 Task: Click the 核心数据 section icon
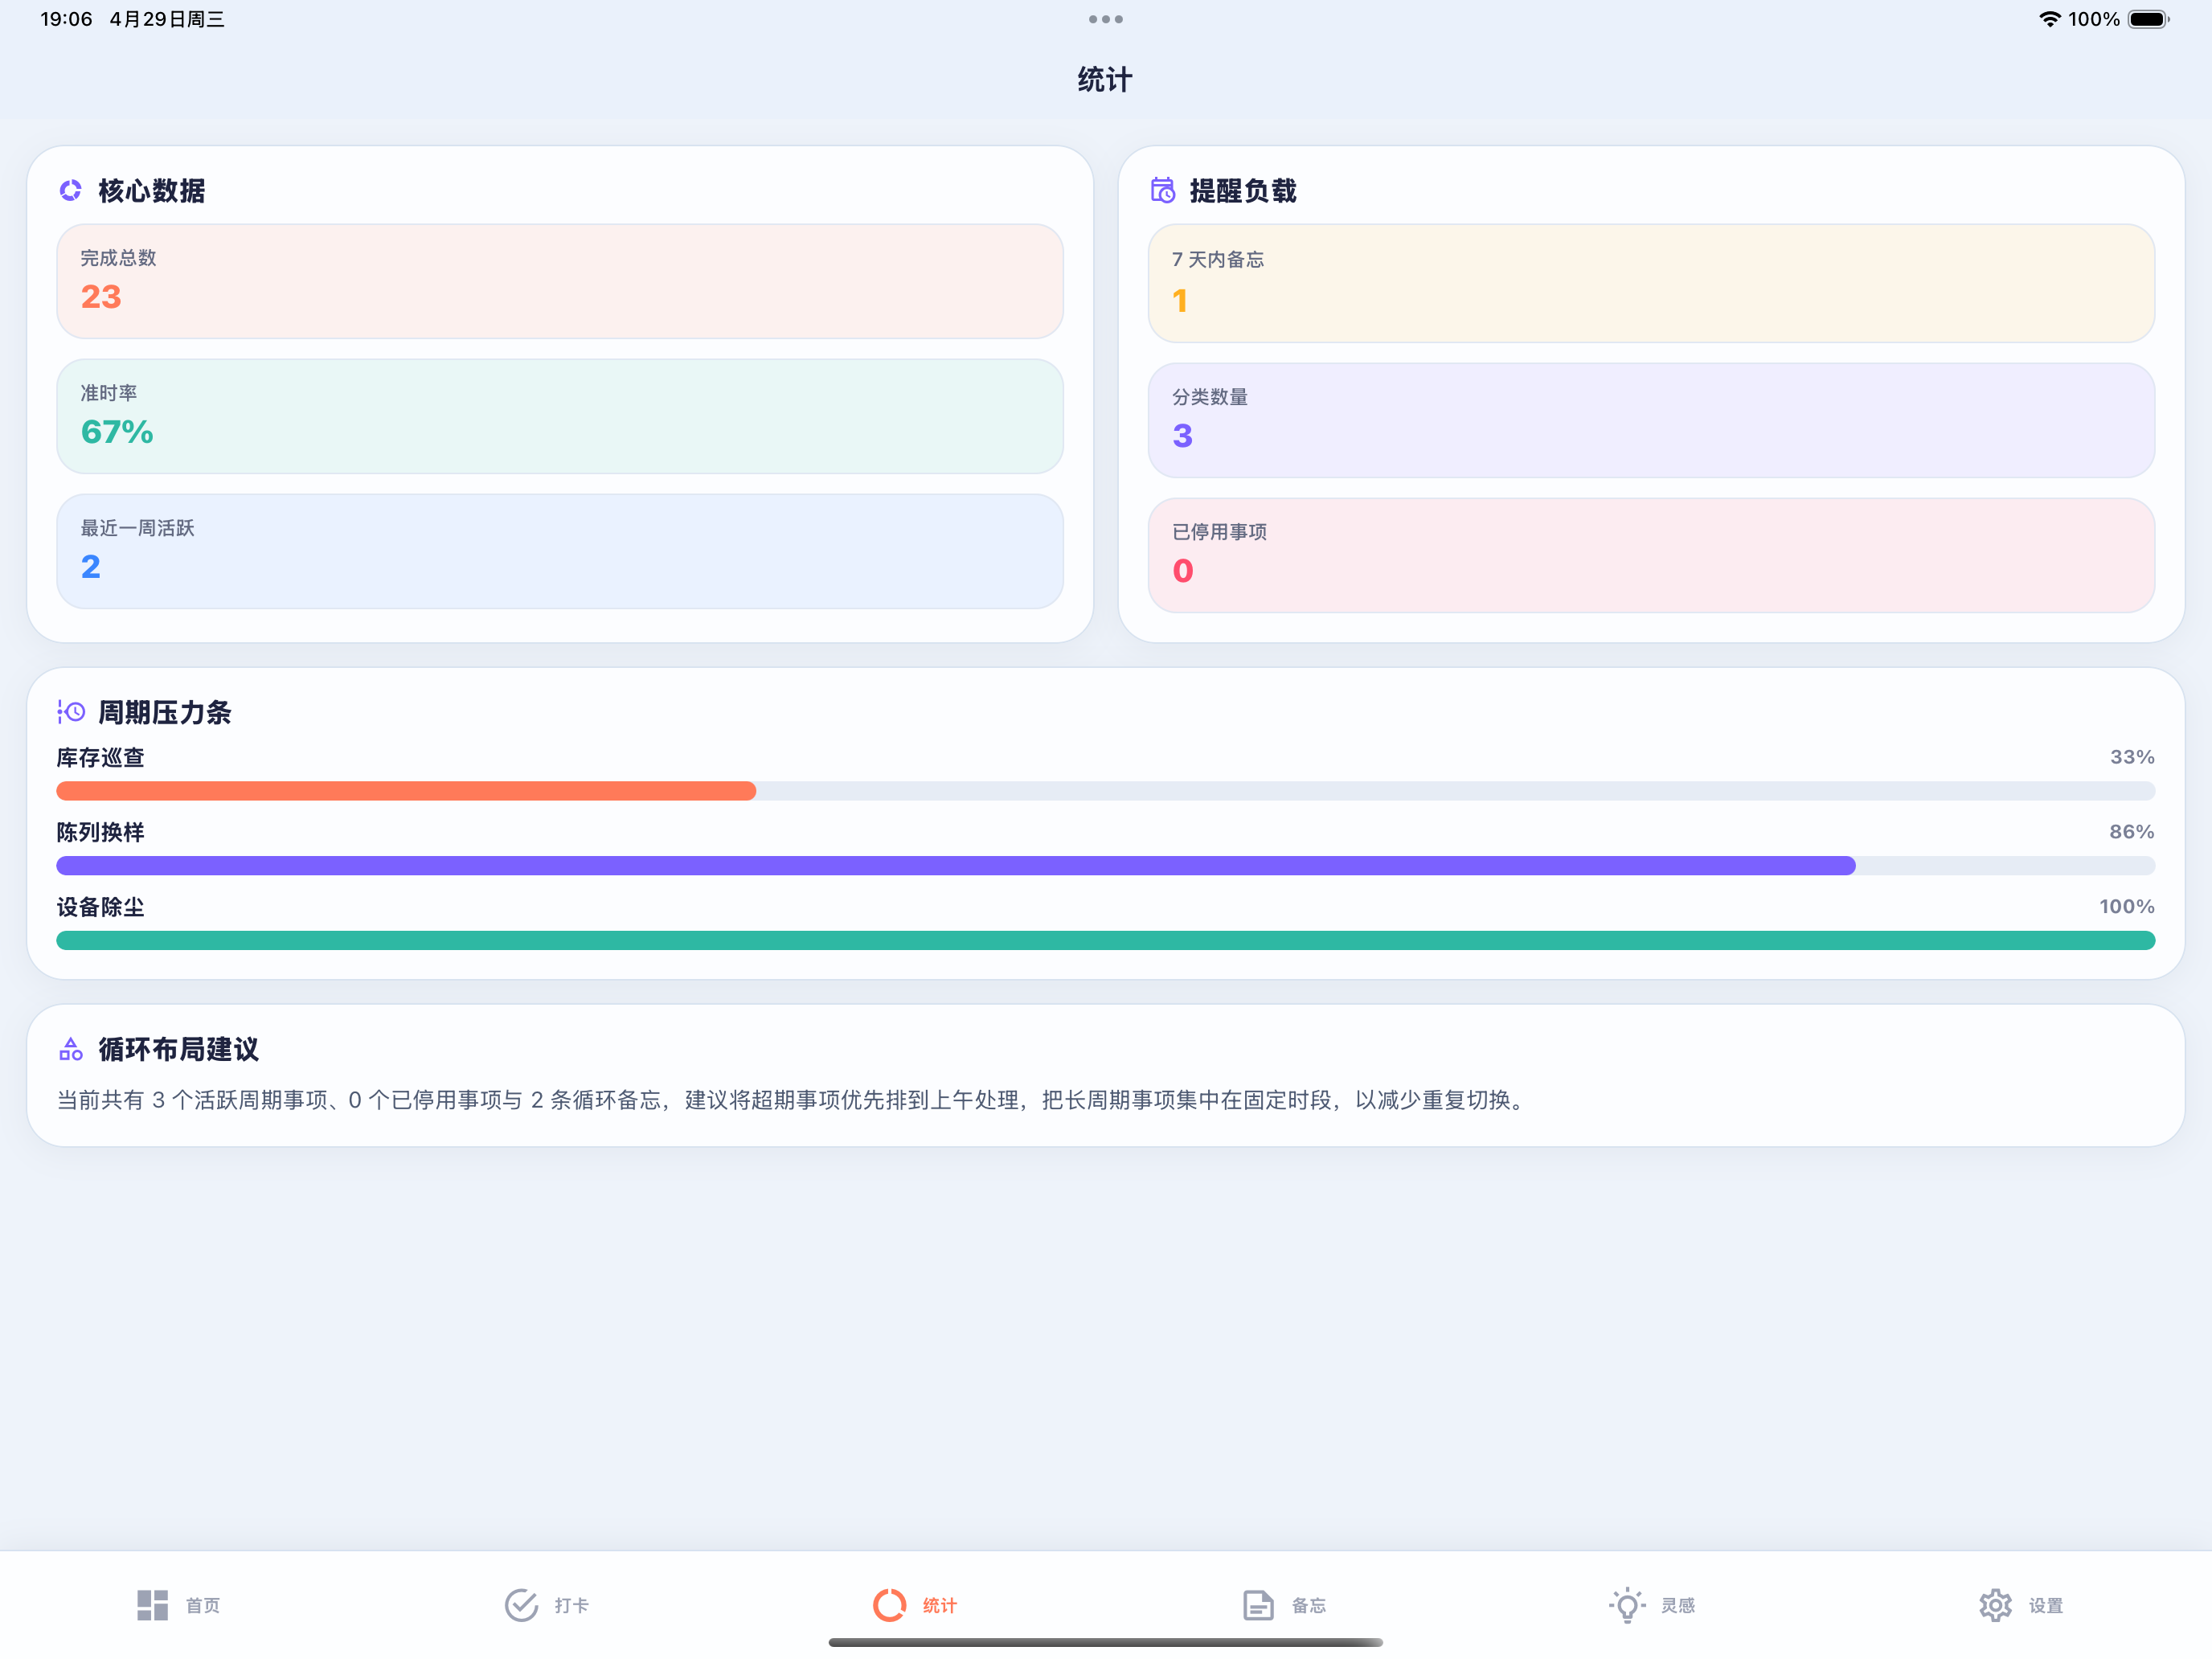(x=70, y=190)
